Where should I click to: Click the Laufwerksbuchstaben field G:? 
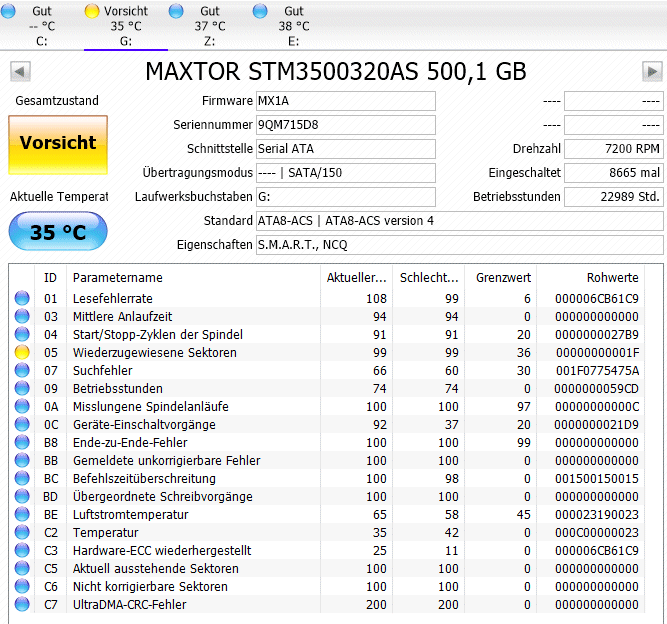point(346,197)
